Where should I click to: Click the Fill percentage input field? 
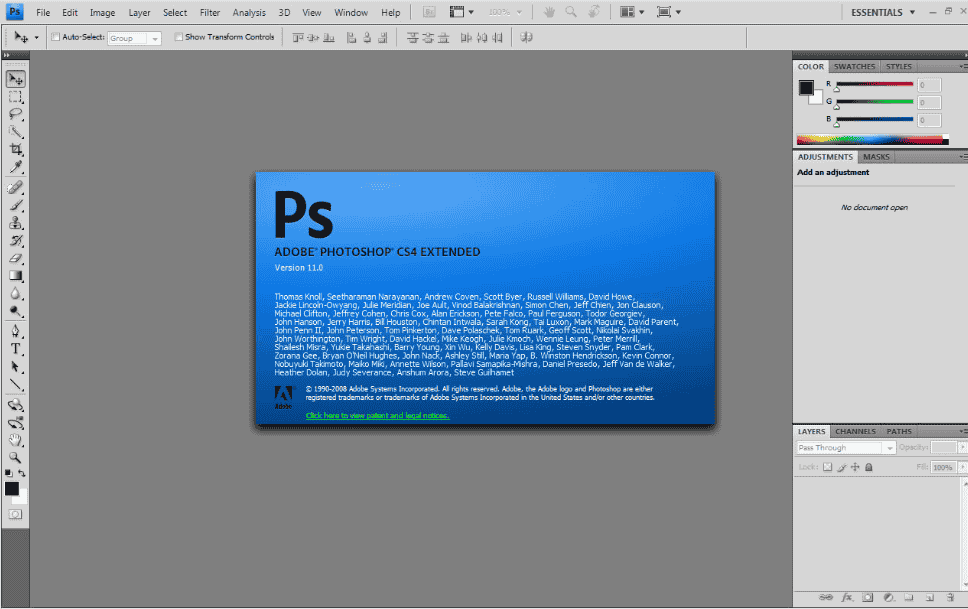point(942,467)
